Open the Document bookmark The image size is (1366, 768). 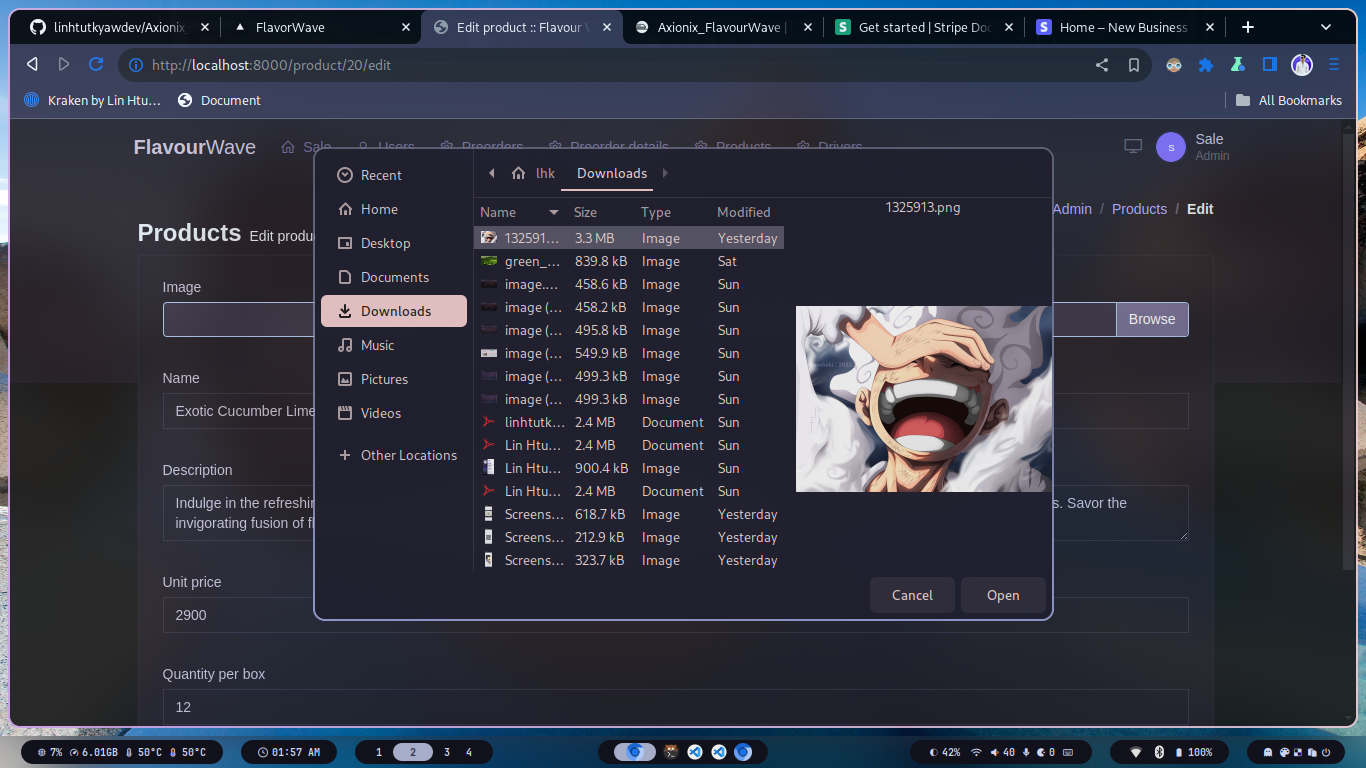click(219, 100)
